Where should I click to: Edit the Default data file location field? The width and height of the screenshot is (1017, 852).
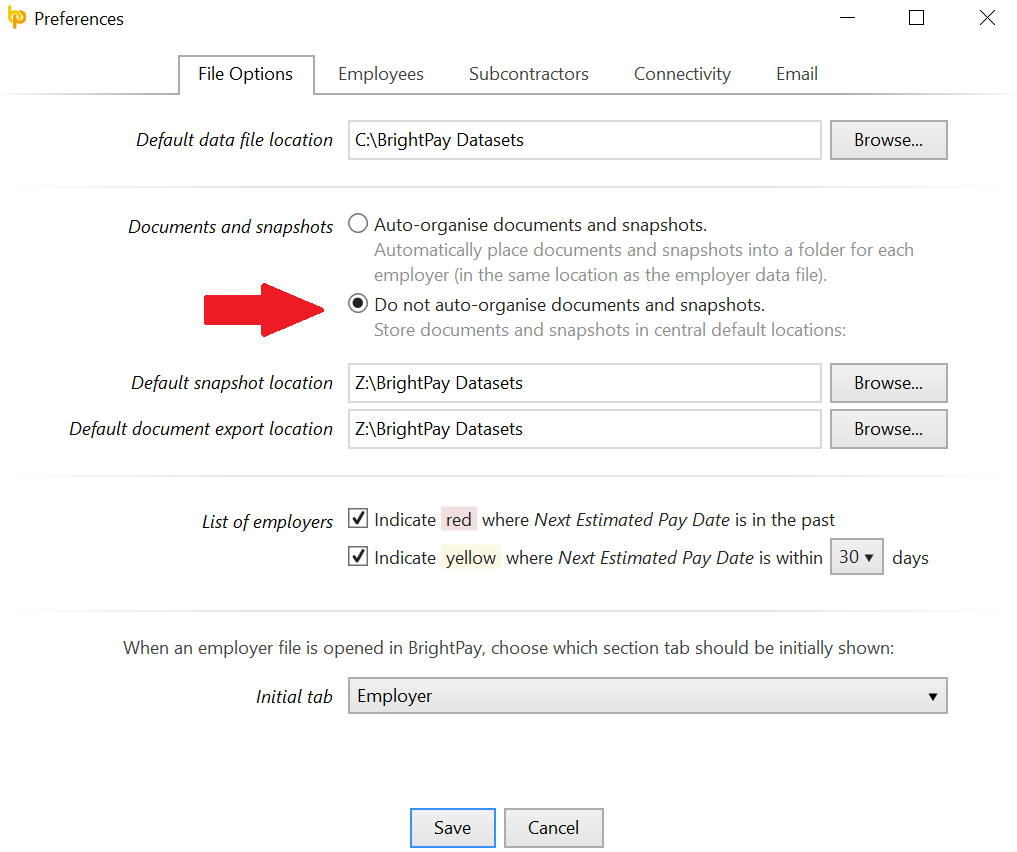(x=584, y=140)
